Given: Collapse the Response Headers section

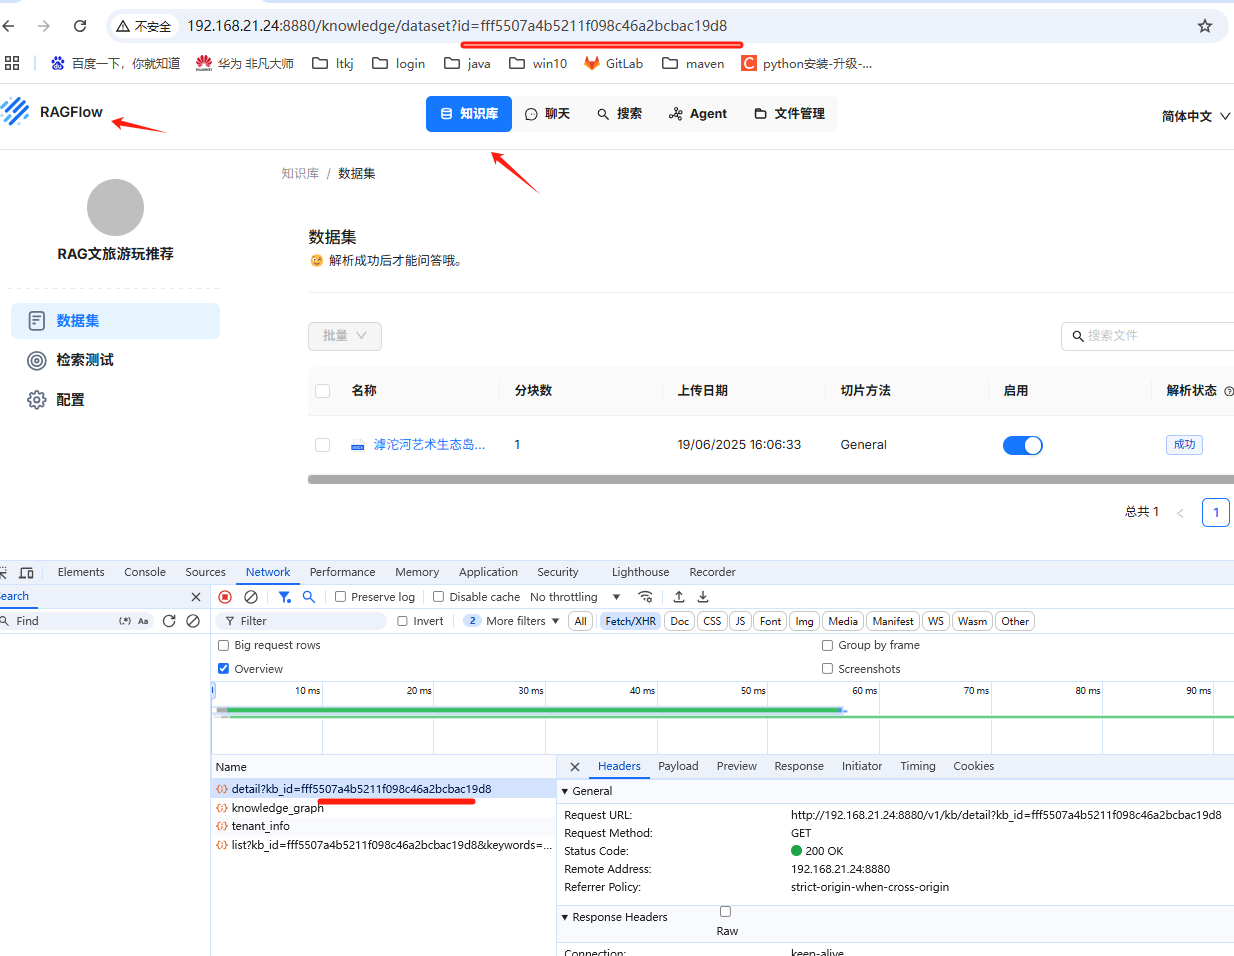Looking at the screenshot, I should point(565,917).
